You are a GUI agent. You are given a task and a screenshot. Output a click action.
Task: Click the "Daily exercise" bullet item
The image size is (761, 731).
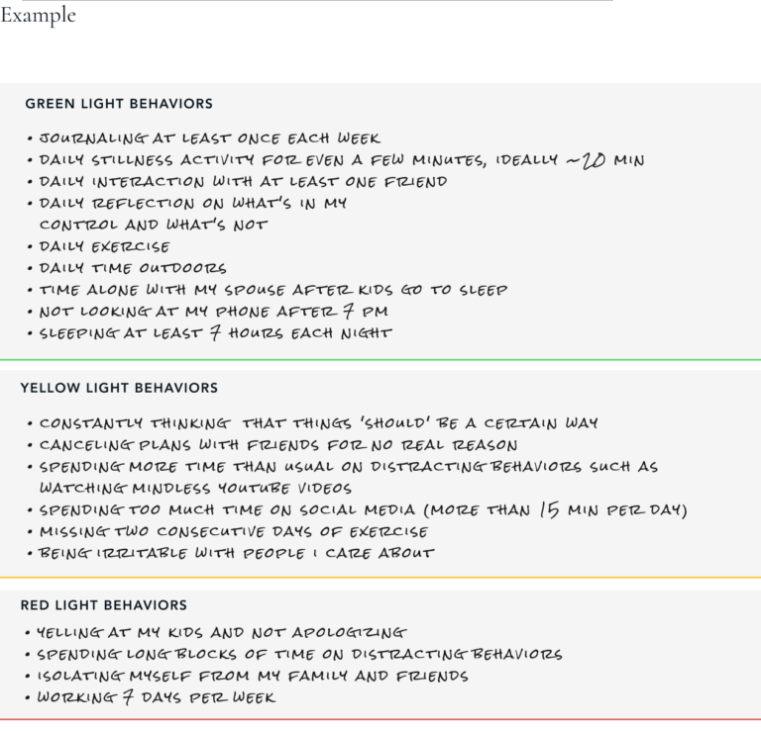pos(104,247)
